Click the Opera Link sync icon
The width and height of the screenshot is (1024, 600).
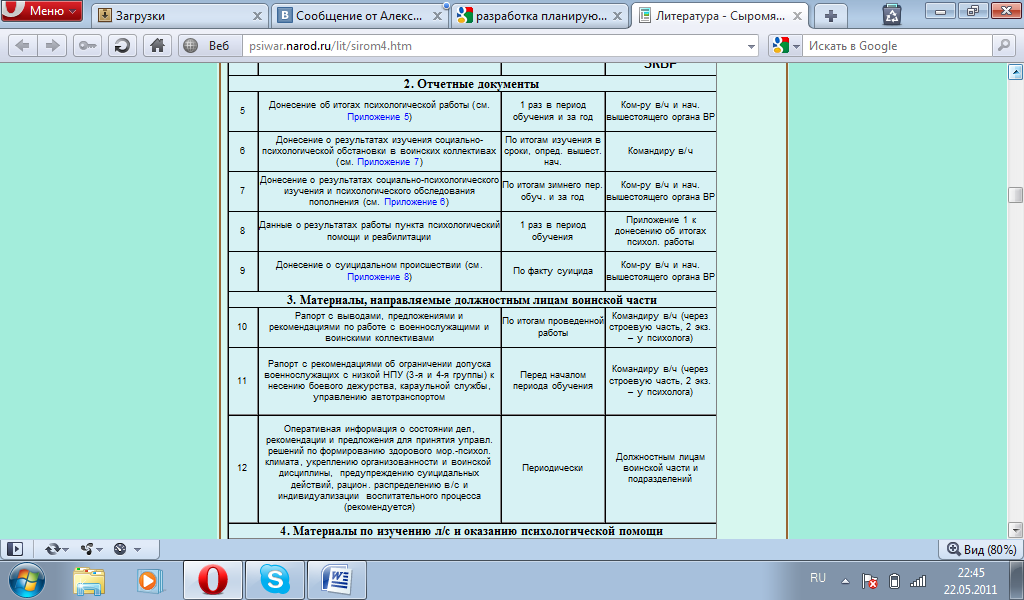click(x=52, y=549)
